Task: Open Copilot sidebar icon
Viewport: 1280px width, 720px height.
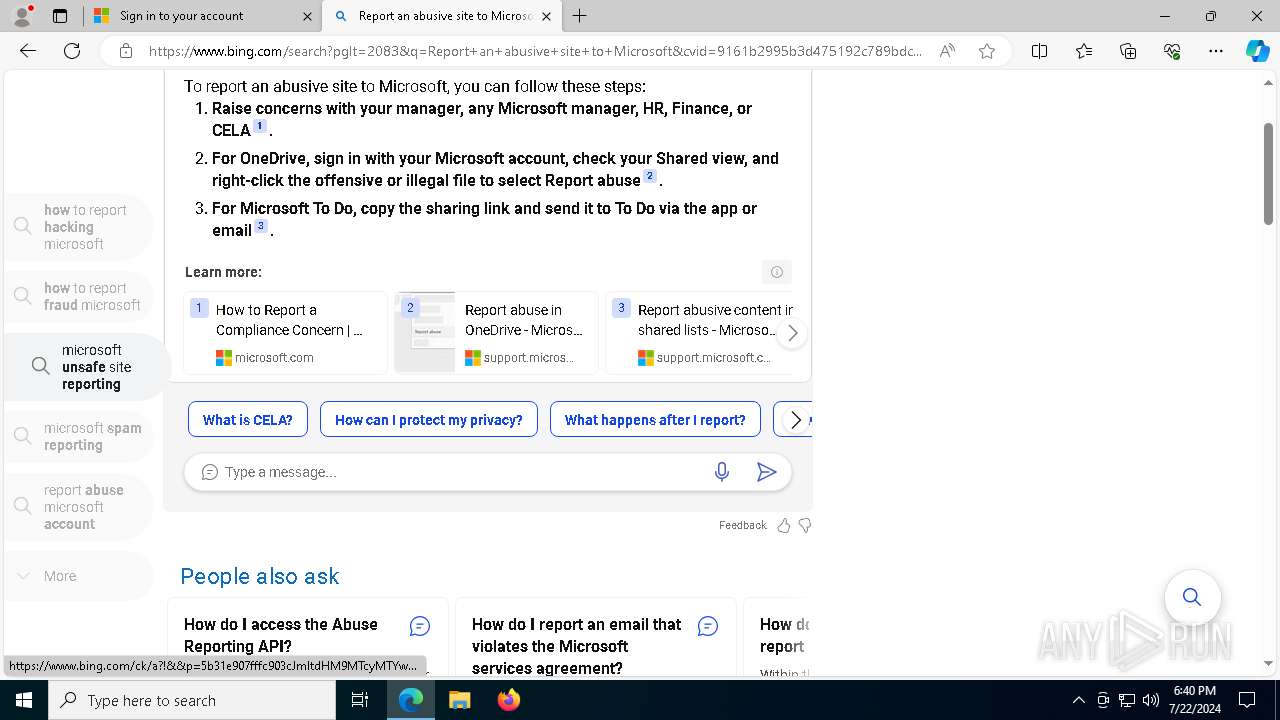Action: click(1257, 51)
